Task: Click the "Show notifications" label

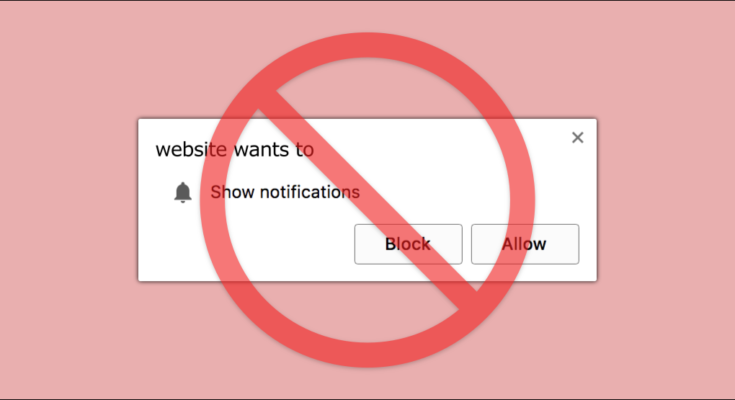Action: (x=285, y=192)
